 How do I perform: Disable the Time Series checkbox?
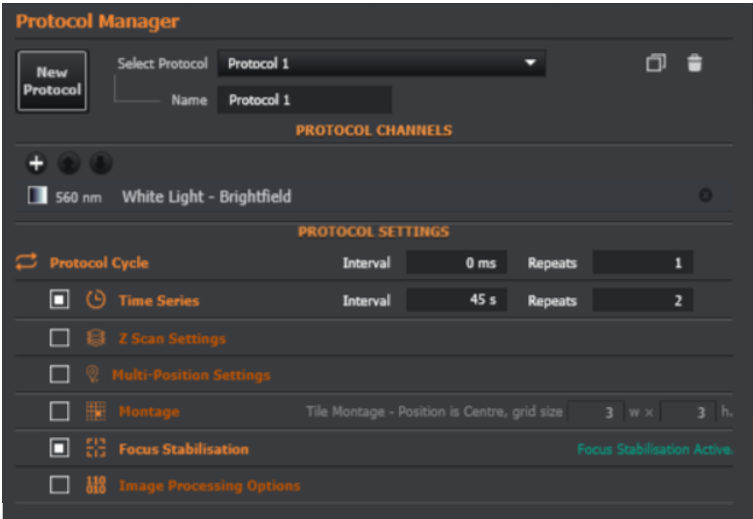pyautogui.click(x=60, y=300)
